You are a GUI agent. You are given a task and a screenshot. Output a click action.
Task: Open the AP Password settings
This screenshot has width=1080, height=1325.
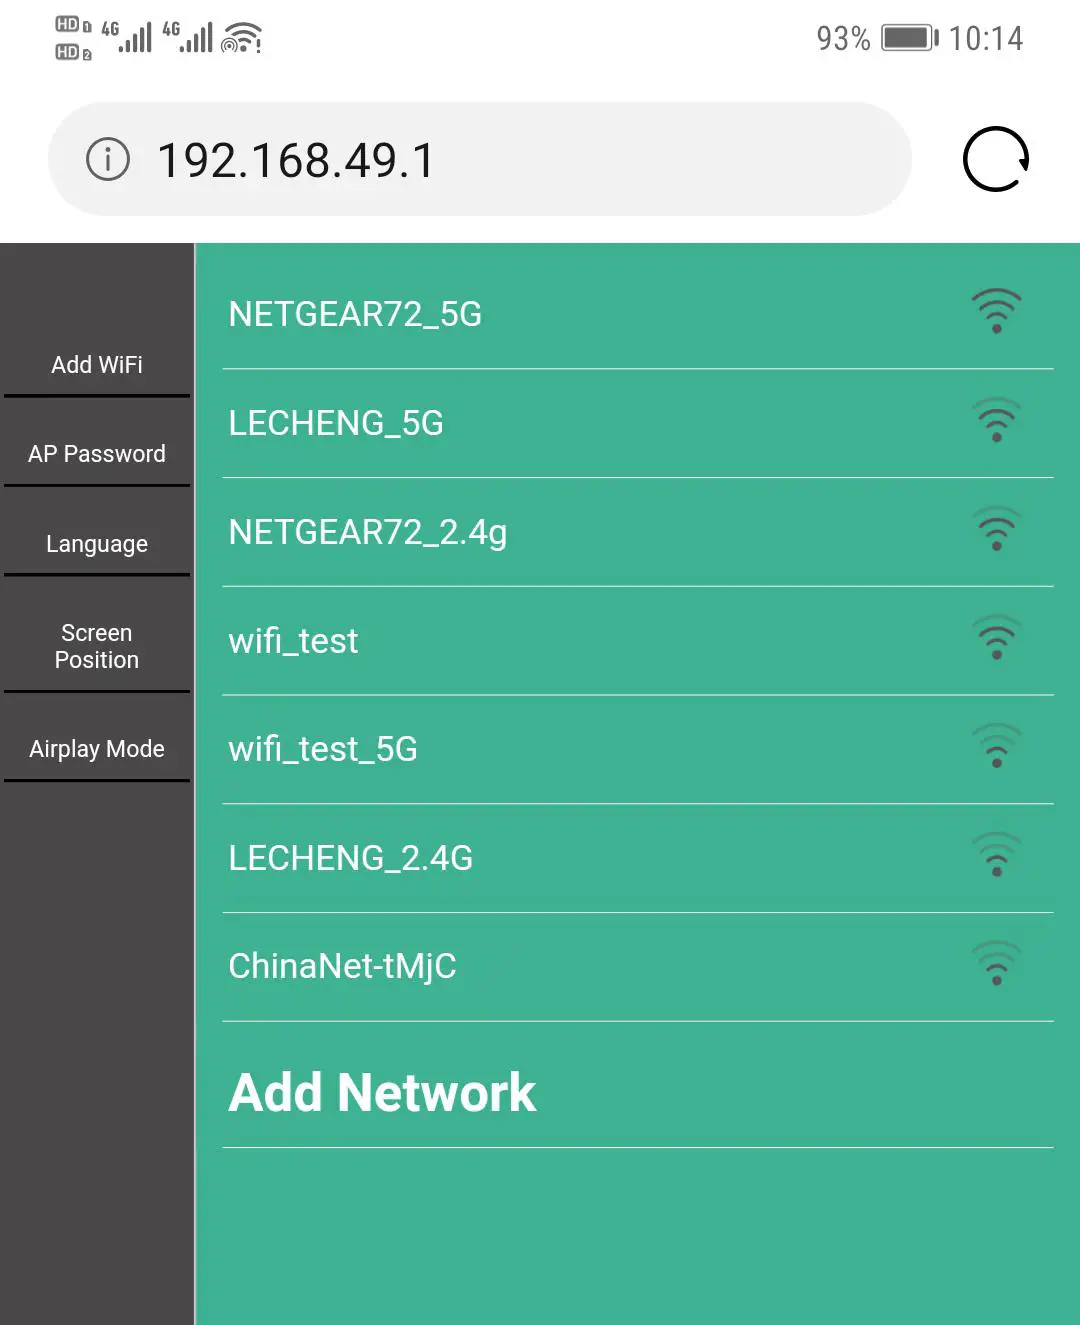pyautogui.click(x=97, y=454)
